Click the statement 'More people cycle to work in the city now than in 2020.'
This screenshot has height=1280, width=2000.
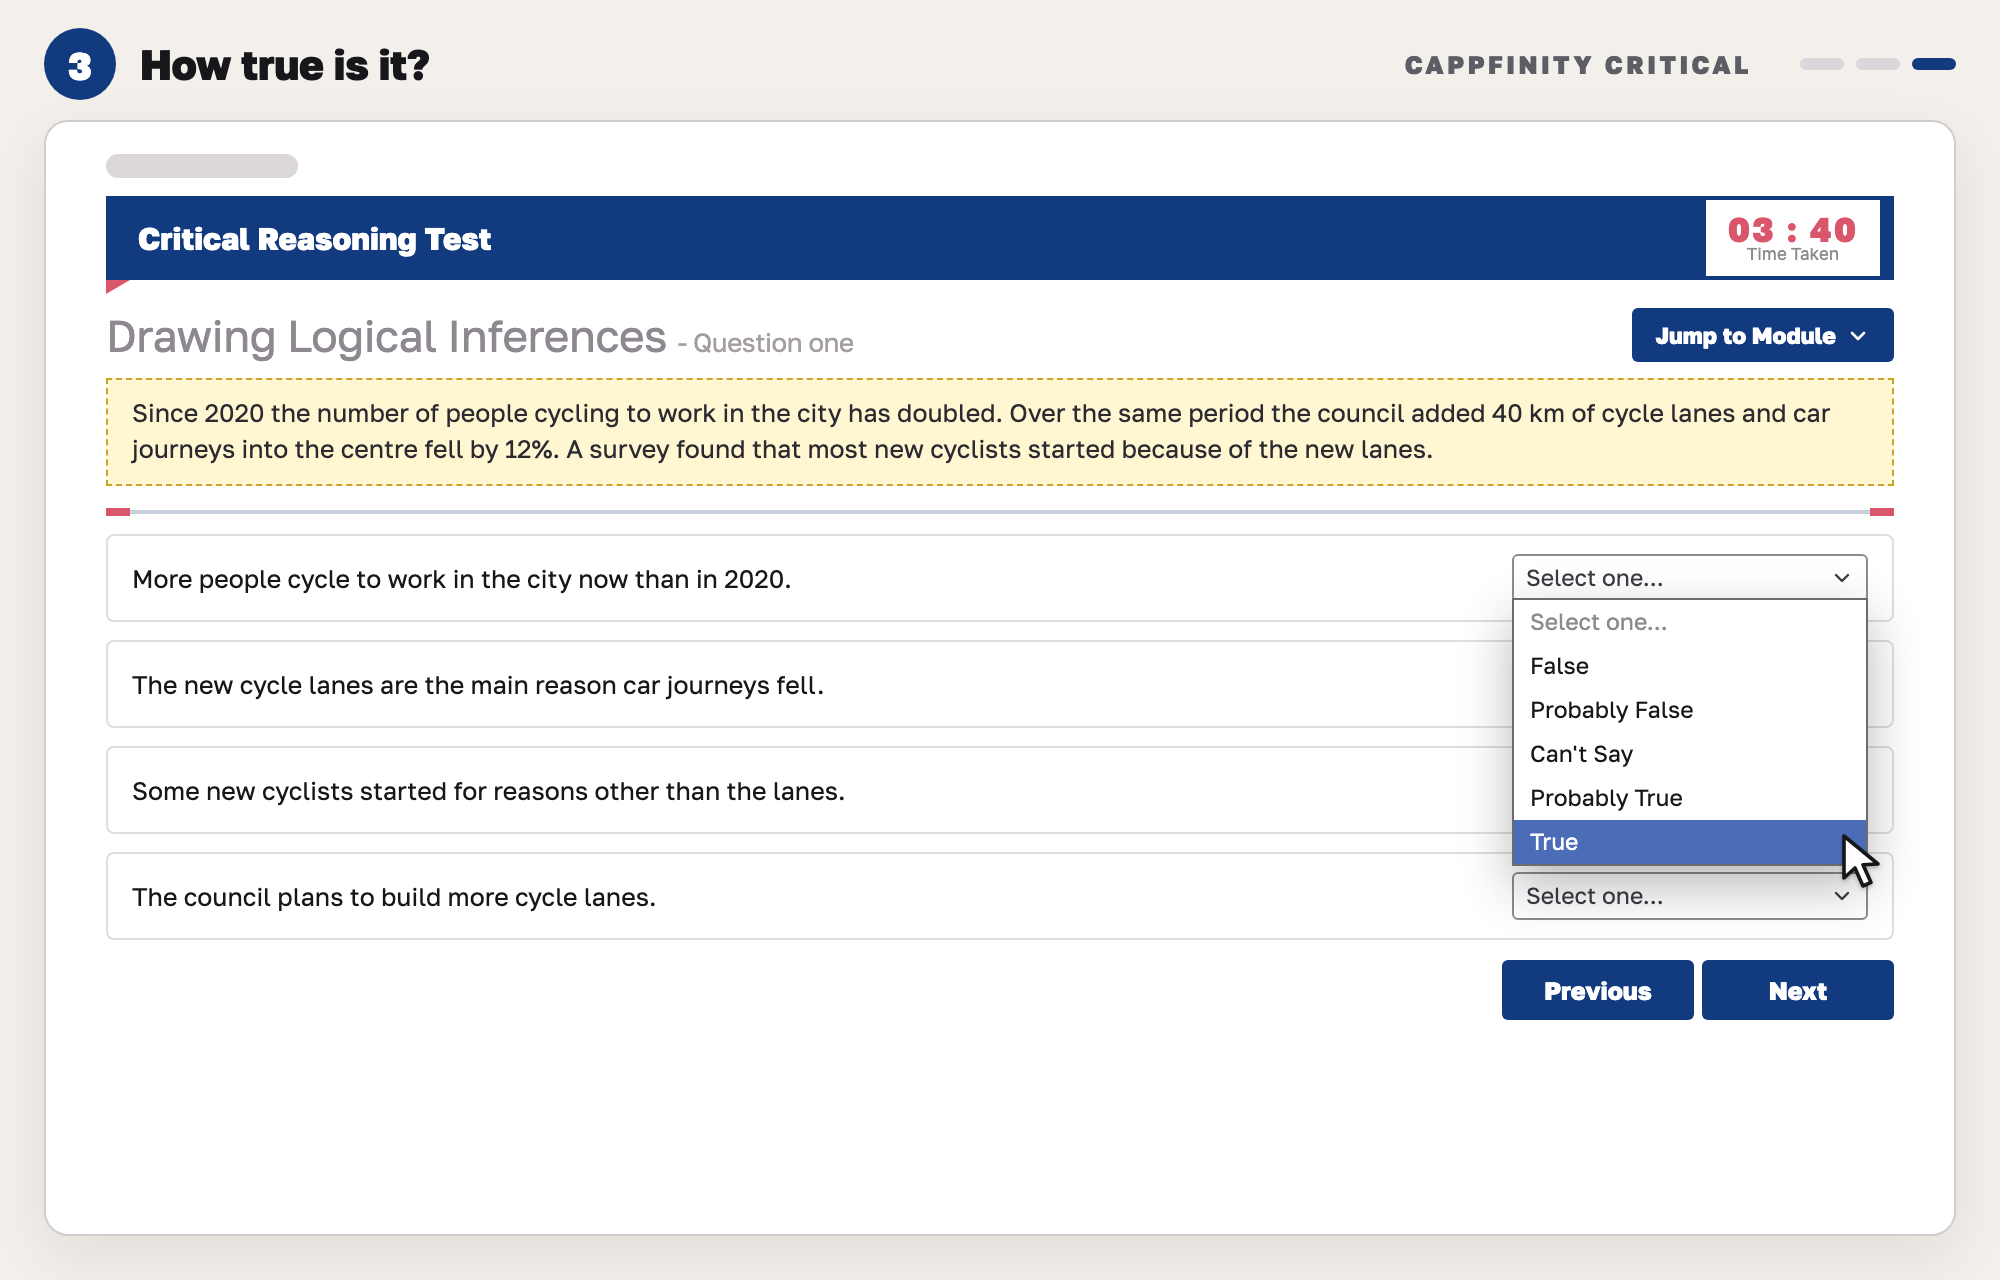461,579
